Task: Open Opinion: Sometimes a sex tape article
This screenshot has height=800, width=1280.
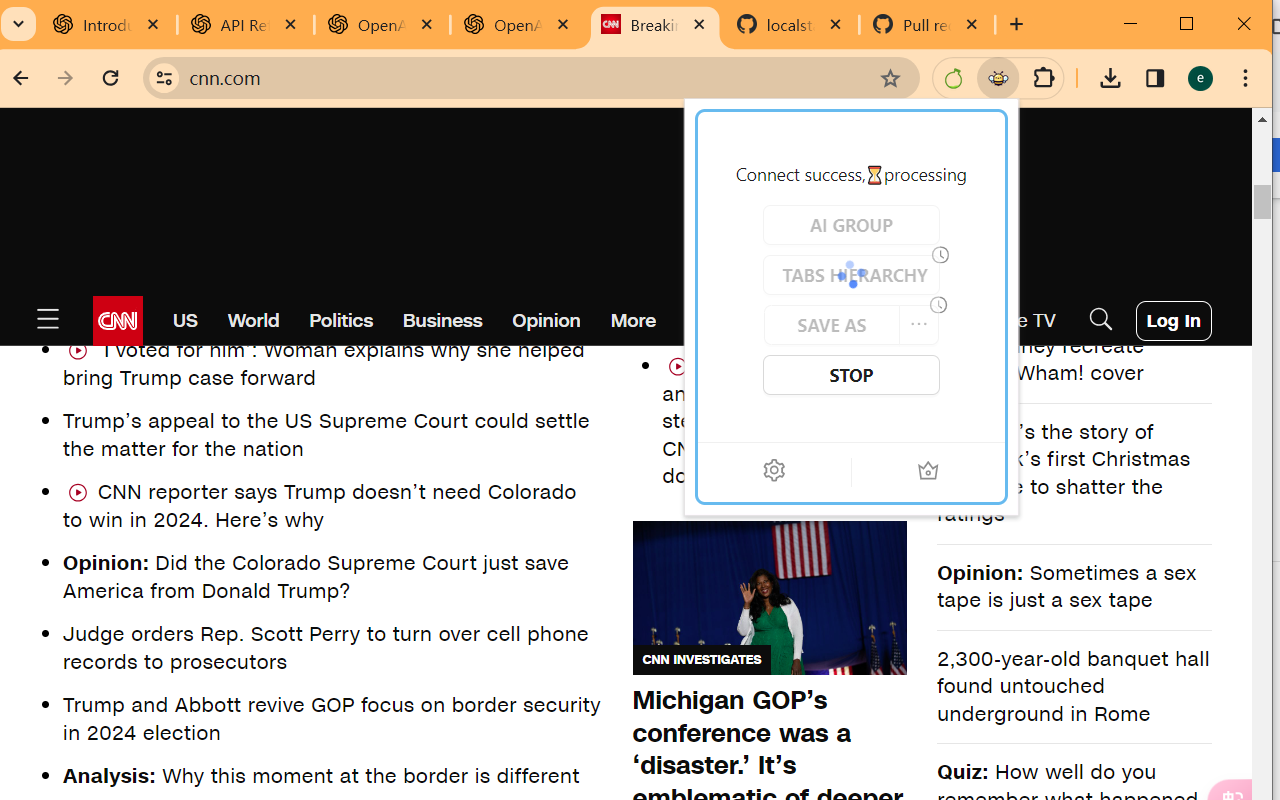Action: [x=1067, y=586]
